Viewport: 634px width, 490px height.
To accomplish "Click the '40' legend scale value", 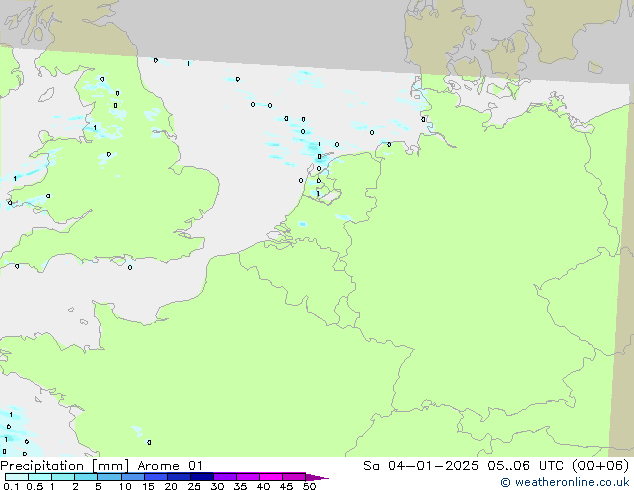I will 263,486.
